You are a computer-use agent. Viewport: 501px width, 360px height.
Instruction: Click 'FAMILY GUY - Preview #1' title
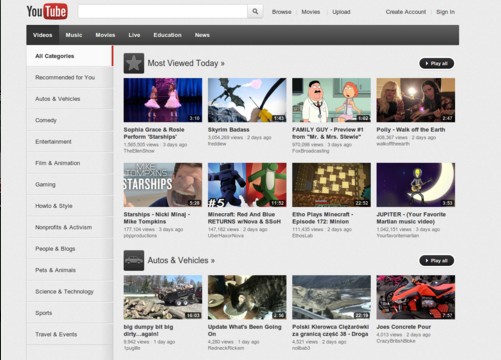click(x=328, y=133)
